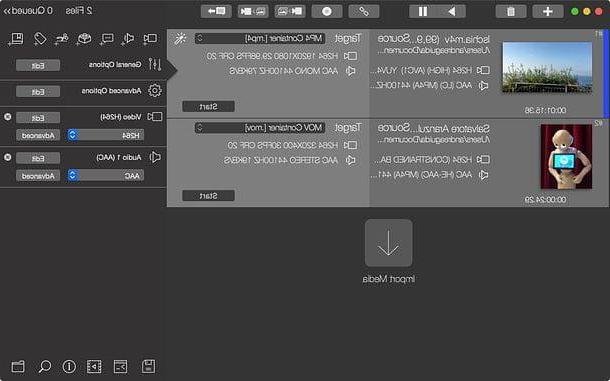Click the sliders icon next to General Options
The height and width of the screenshot is (381, 610).
[x=155, y=64]
